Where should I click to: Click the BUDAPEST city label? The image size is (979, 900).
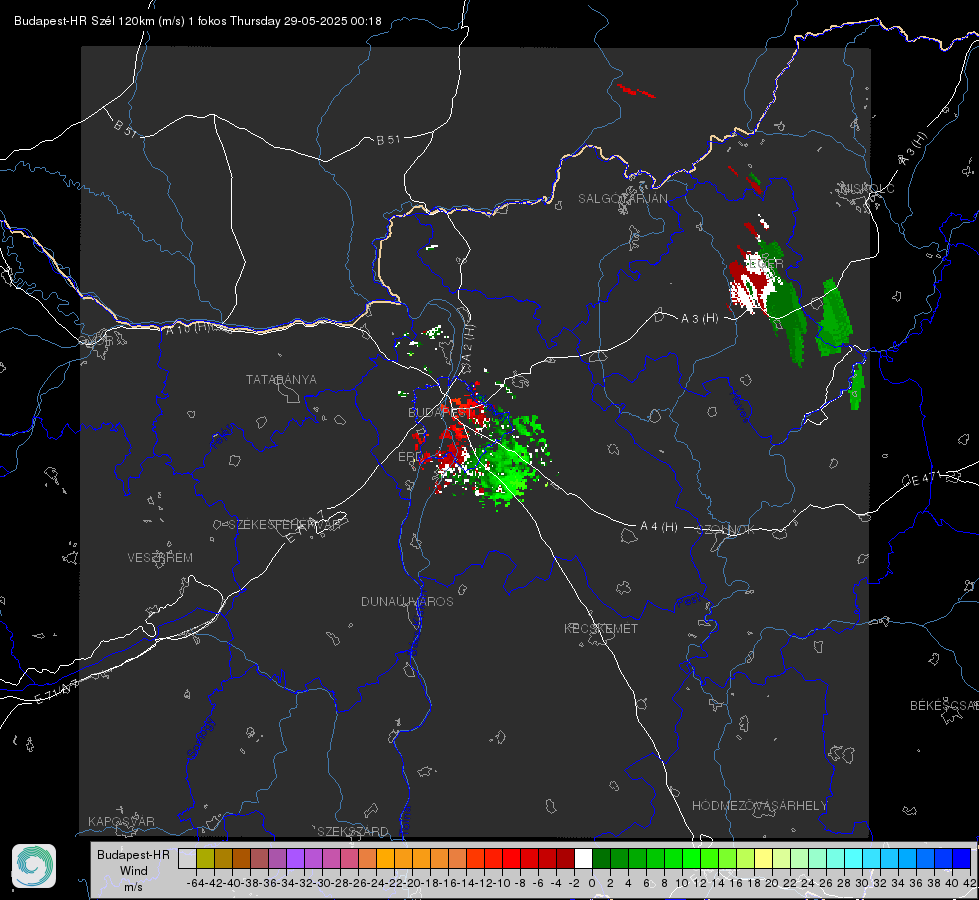[440, 412]
